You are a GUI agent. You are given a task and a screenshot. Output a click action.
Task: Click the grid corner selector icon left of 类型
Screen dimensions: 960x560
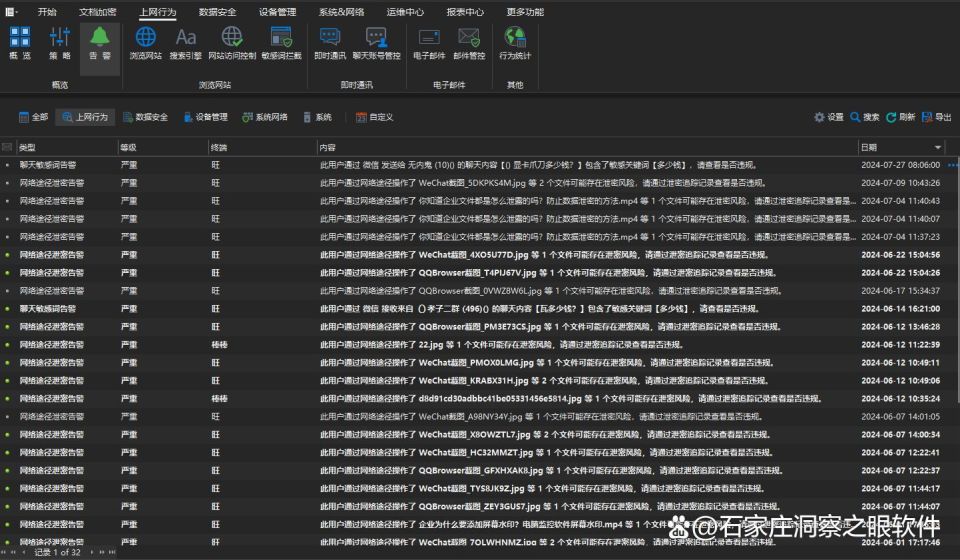point(7,147)
